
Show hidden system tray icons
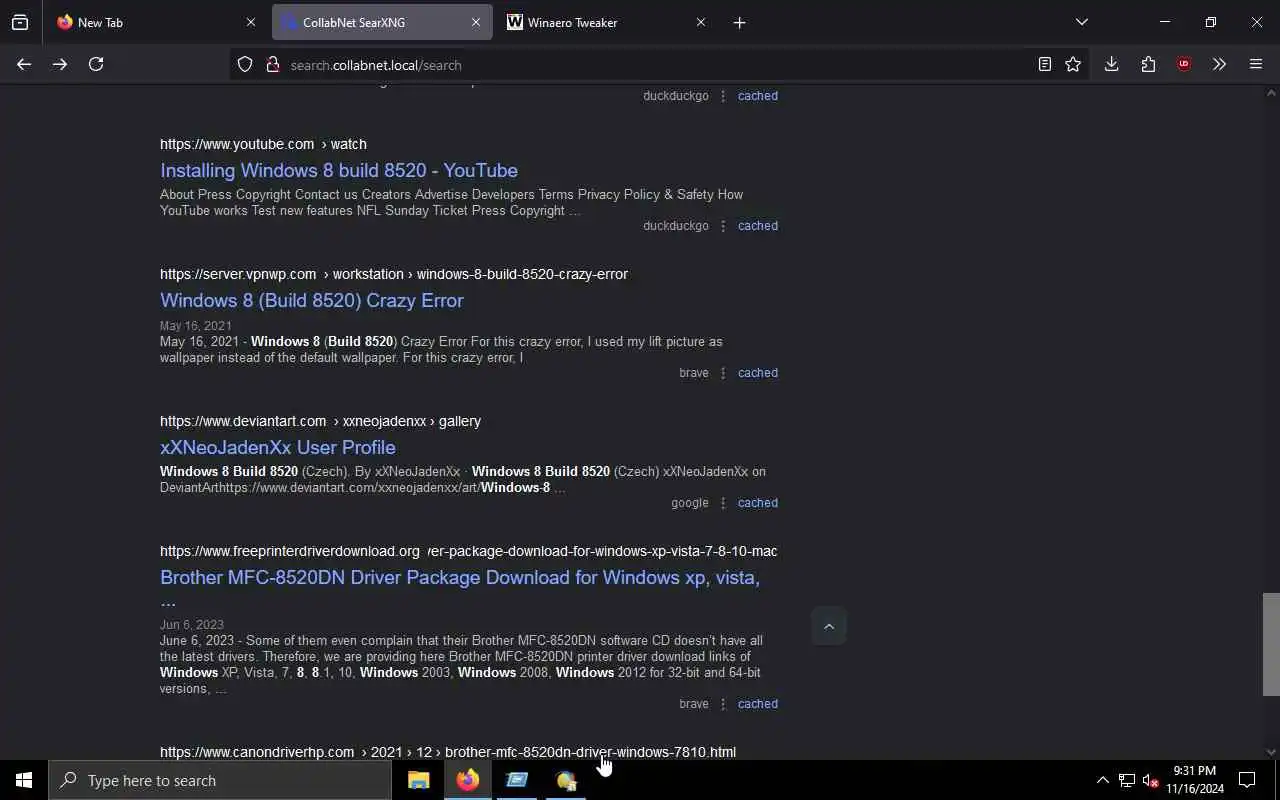coord(1102,780)
